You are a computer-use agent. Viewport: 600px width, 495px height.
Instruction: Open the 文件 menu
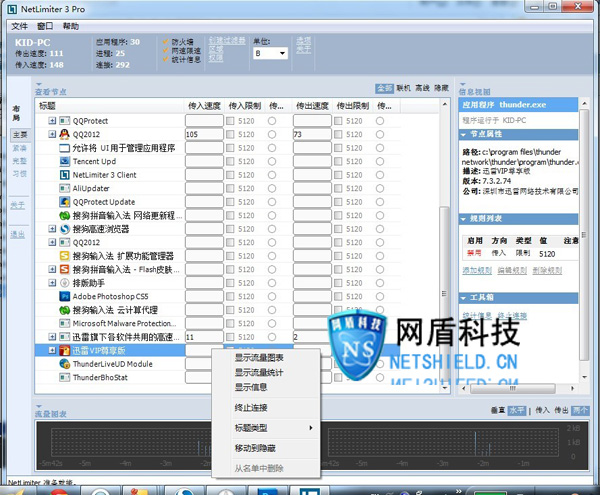tap(19, 26)
